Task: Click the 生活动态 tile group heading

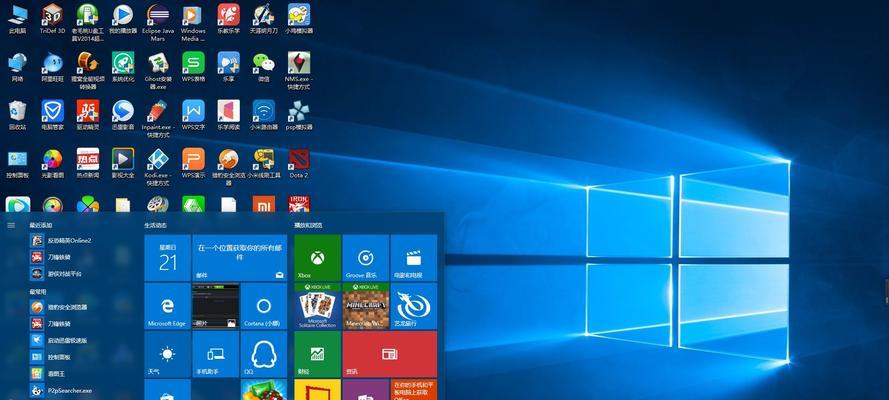Action: pos(155,225)
